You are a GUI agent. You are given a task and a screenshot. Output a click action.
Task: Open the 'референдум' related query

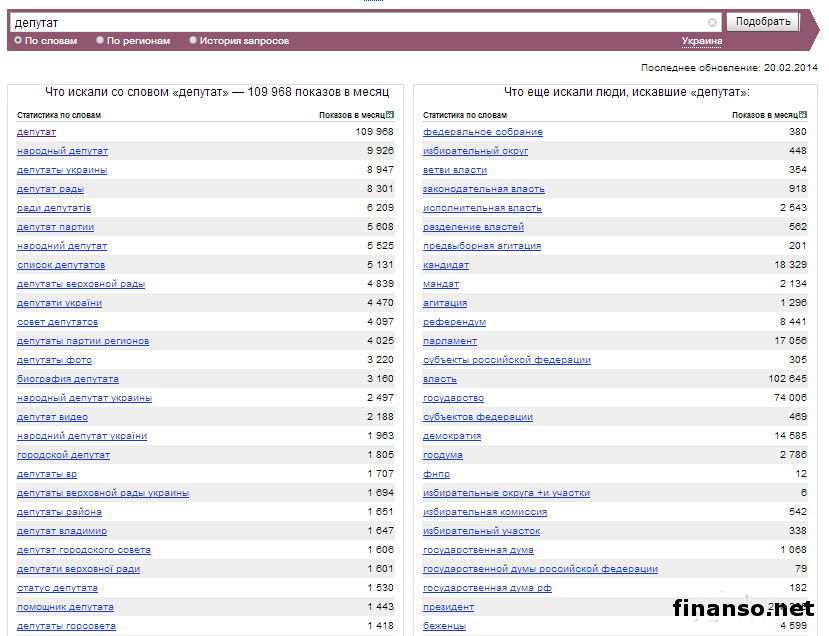(x=454, y=322)
